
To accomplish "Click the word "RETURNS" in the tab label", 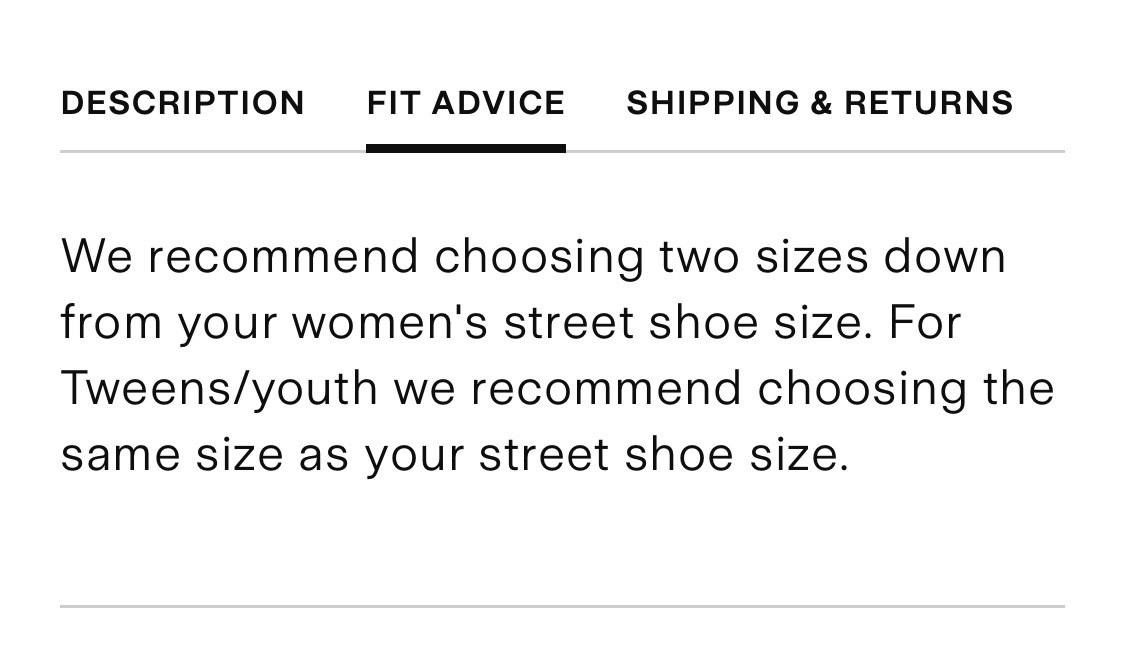I will point(928,103).
